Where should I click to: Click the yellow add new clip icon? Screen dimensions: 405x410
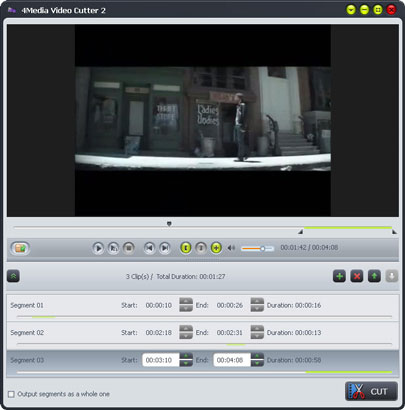coord(216,248)
